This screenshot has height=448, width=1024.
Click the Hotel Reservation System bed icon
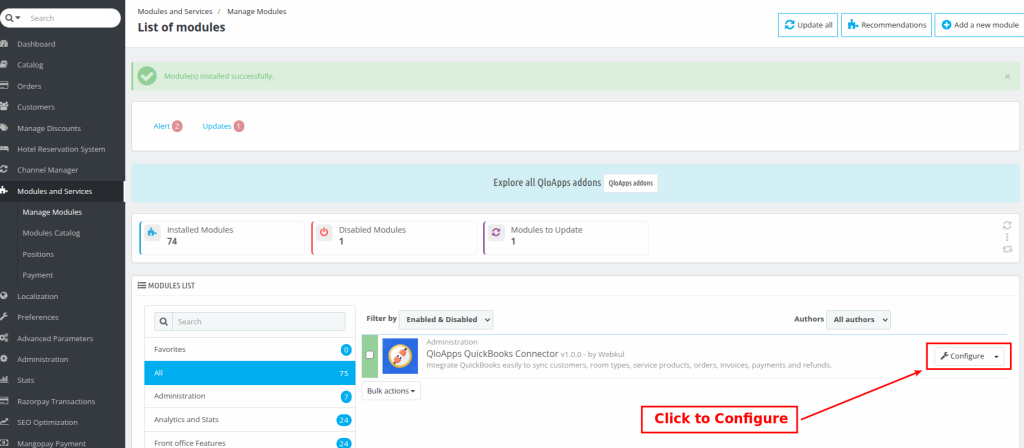4,149
